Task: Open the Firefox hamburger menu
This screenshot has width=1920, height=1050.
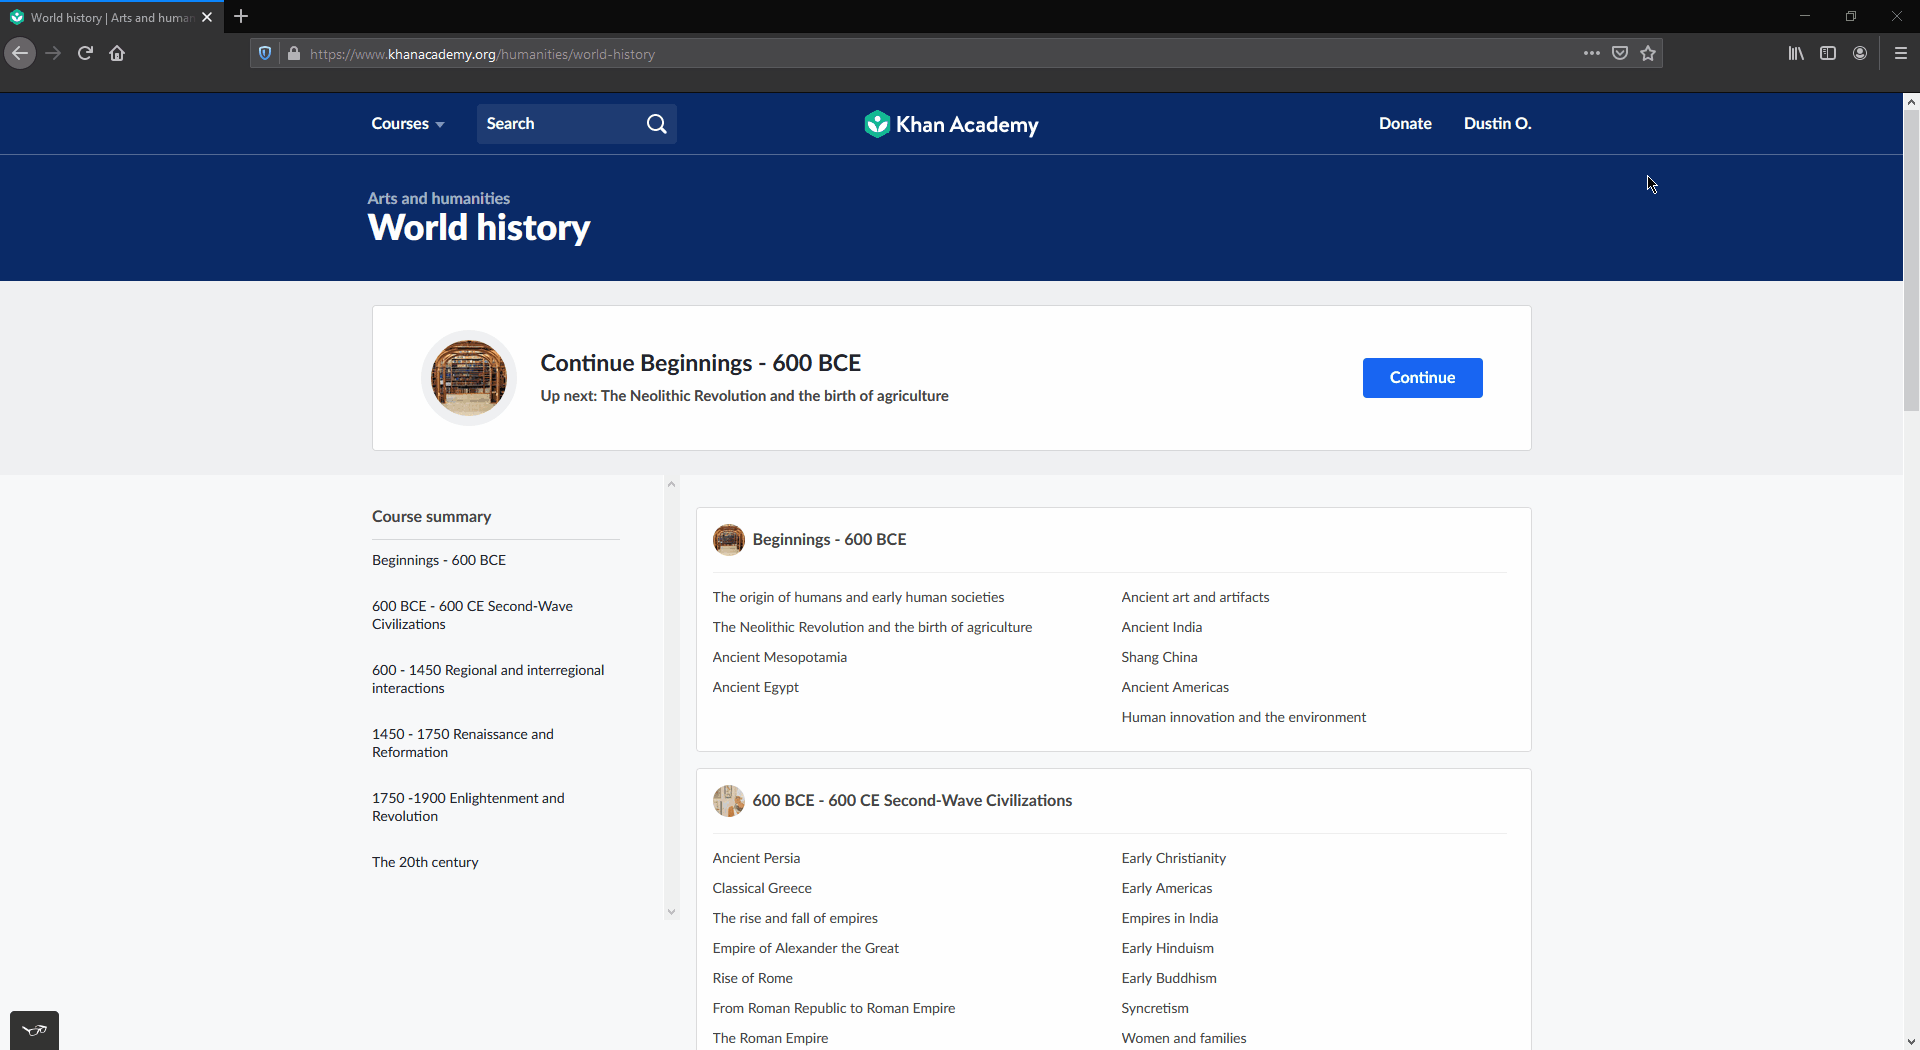Action: [x=1901, y=53]
